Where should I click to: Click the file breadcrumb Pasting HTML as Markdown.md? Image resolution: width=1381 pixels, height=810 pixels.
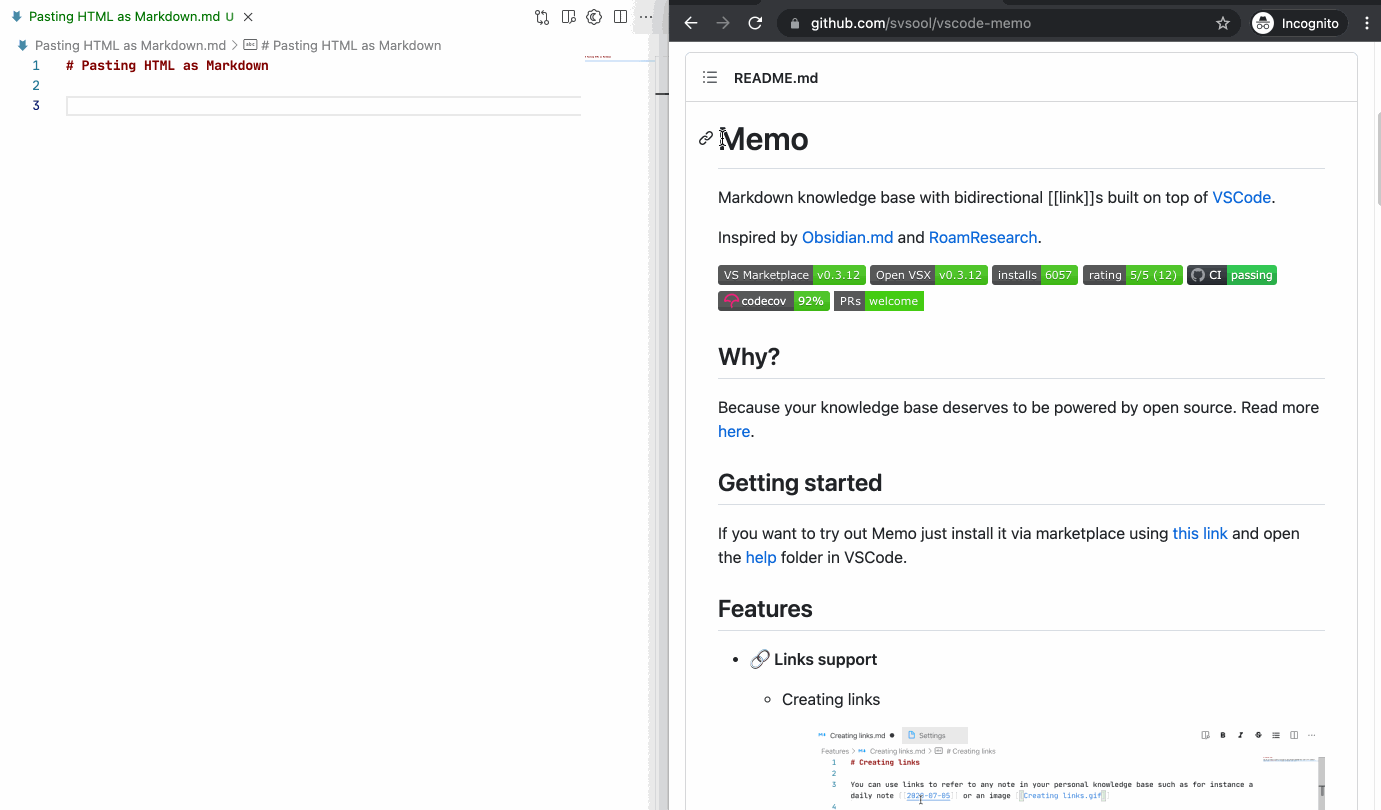[130, 45]
